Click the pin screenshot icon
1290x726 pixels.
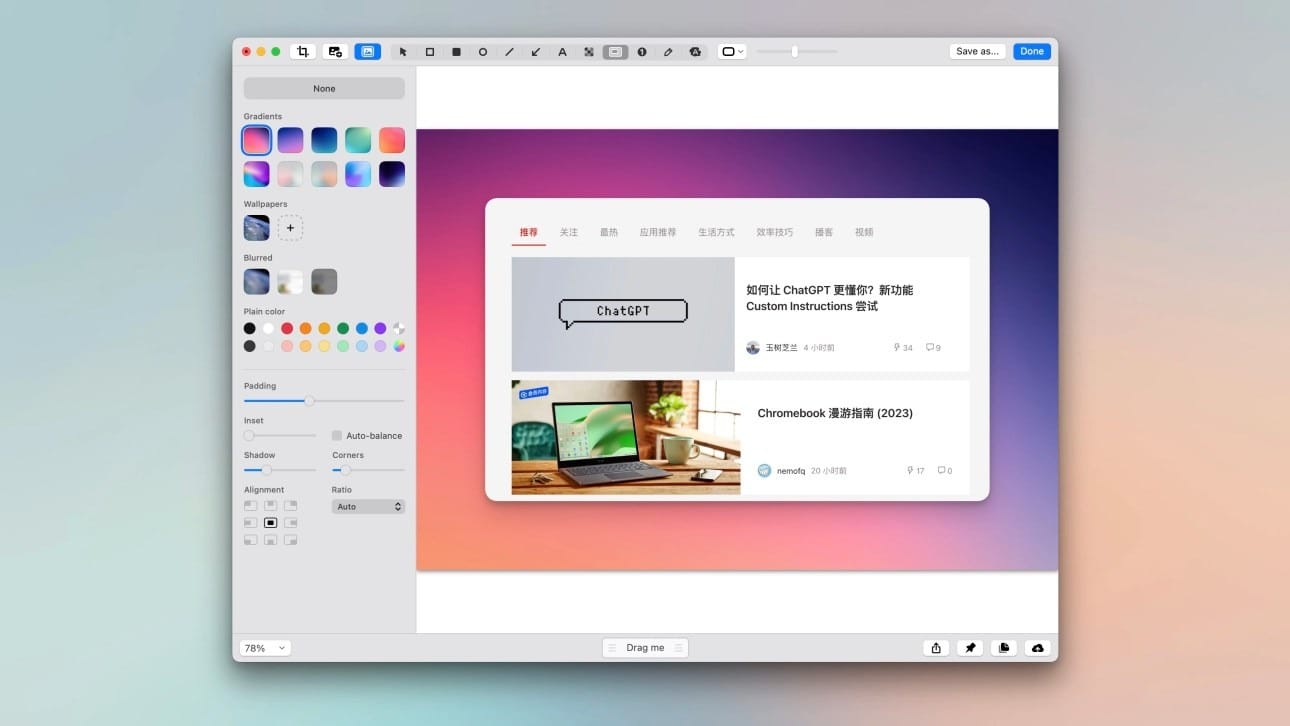(x=970, y=648)
